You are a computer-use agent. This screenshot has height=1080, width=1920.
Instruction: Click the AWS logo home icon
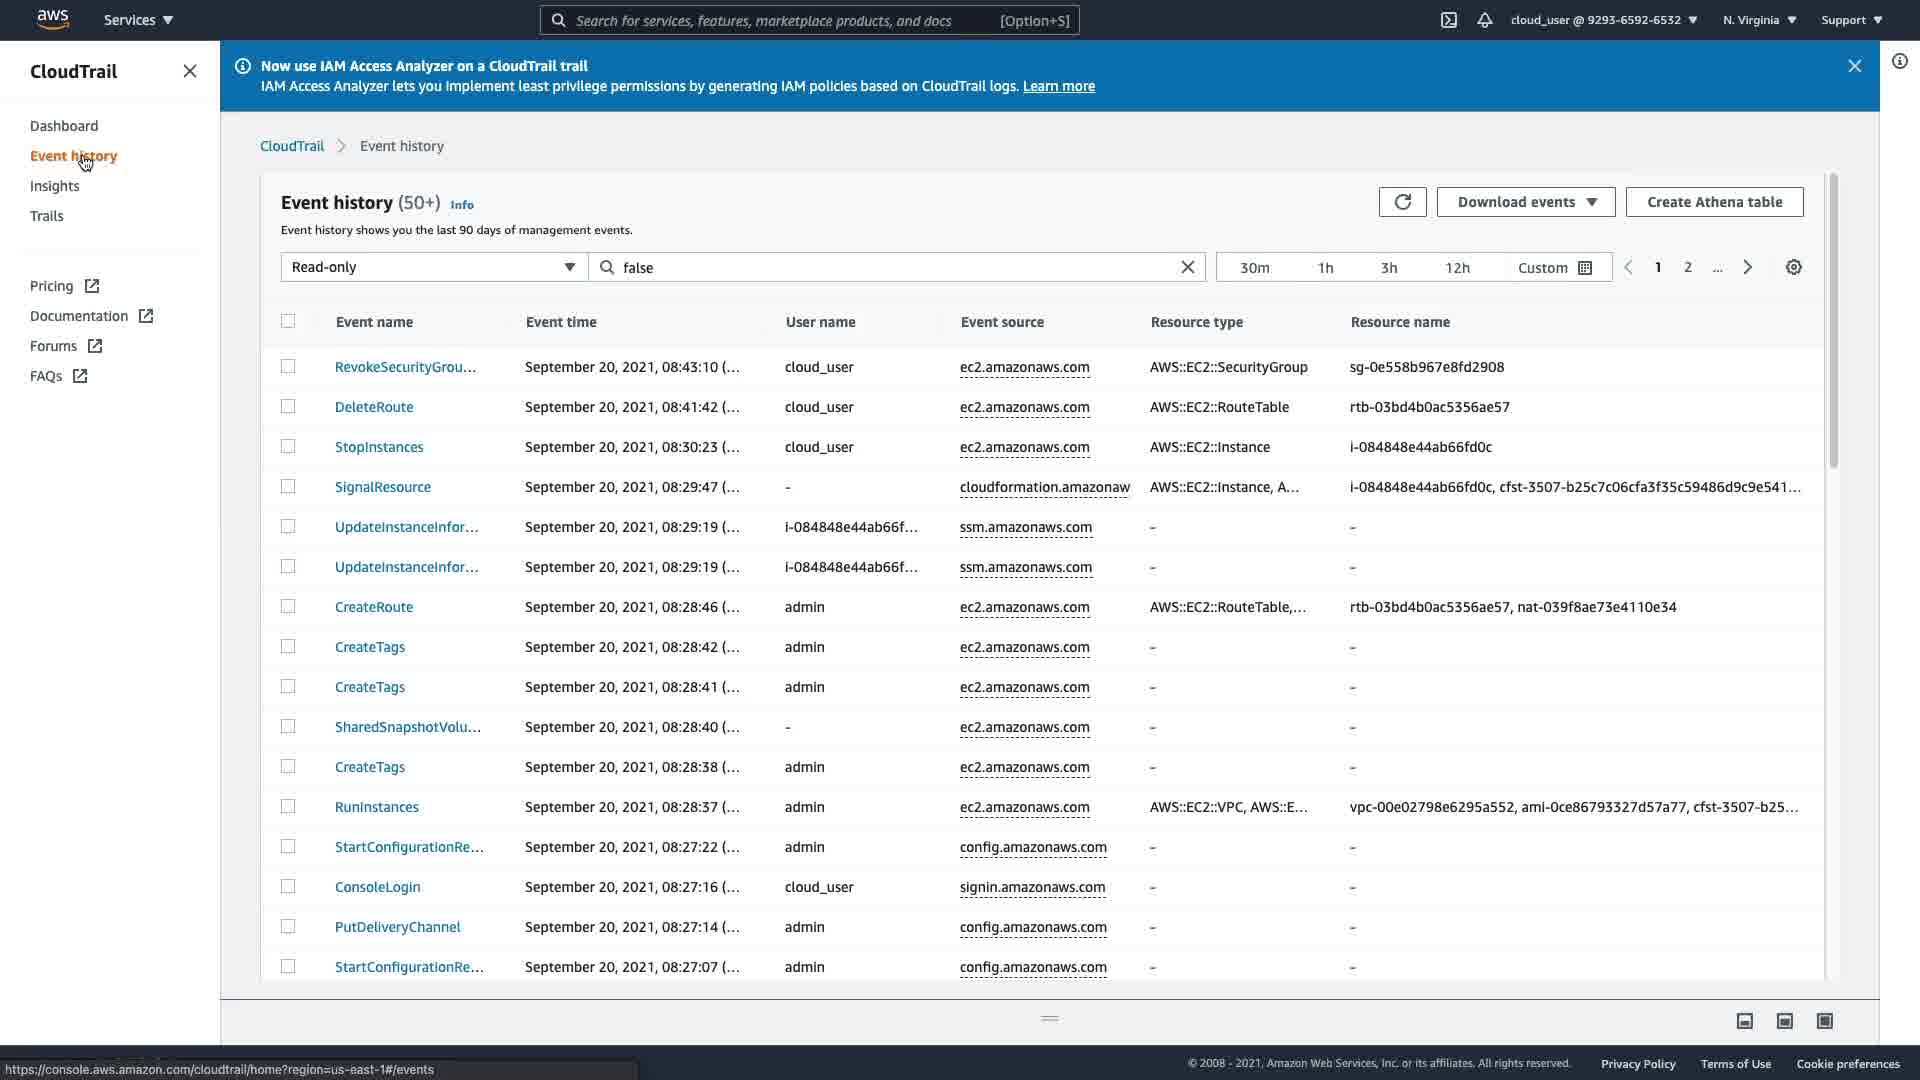click(x=52, y=19)
